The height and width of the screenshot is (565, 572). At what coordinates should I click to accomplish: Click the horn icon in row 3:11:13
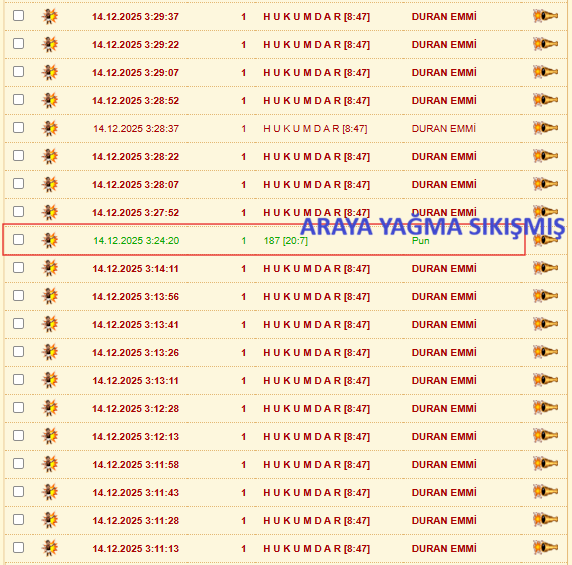click(545, 548)
